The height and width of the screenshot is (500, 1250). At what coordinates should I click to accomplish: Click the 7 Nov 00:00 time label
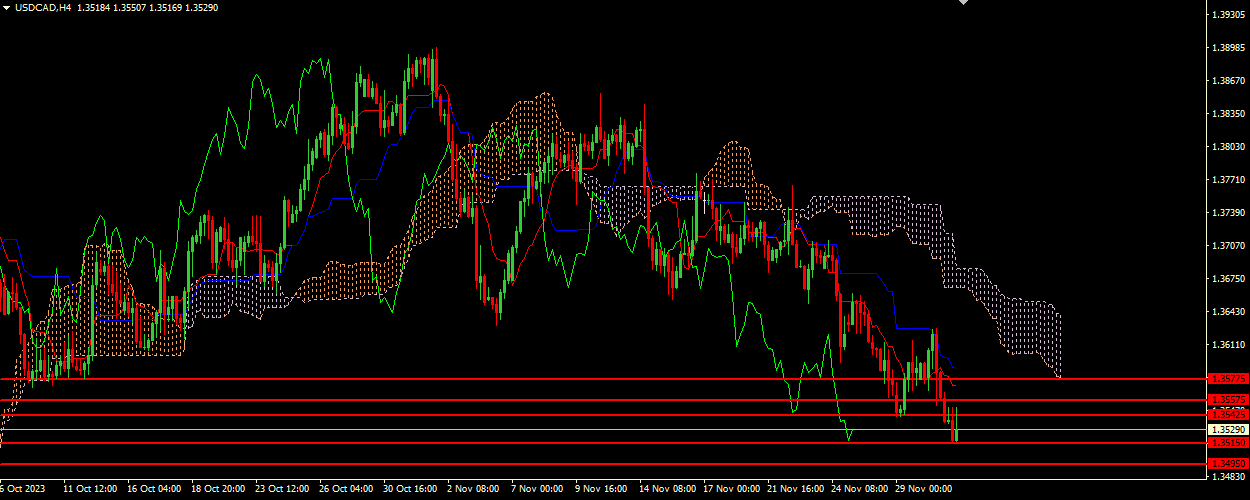[x=538, y=491]
